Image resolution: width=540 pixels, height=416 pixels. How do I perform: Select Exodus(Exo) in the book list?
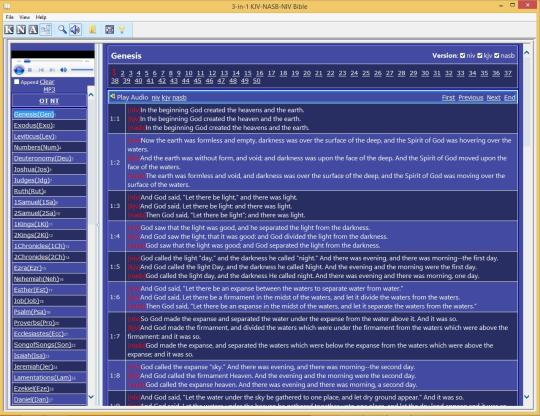33,125
